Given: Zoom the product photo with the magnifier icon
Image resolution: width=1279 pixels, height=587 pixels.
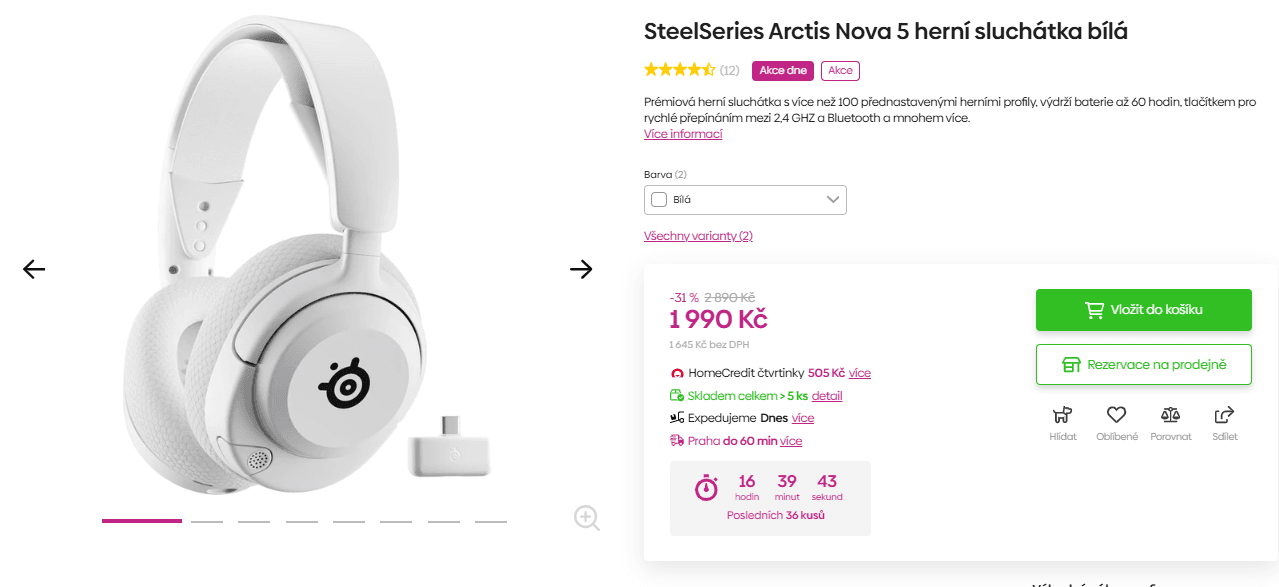Looking at the screenshot, I should (x=585, y=518).
